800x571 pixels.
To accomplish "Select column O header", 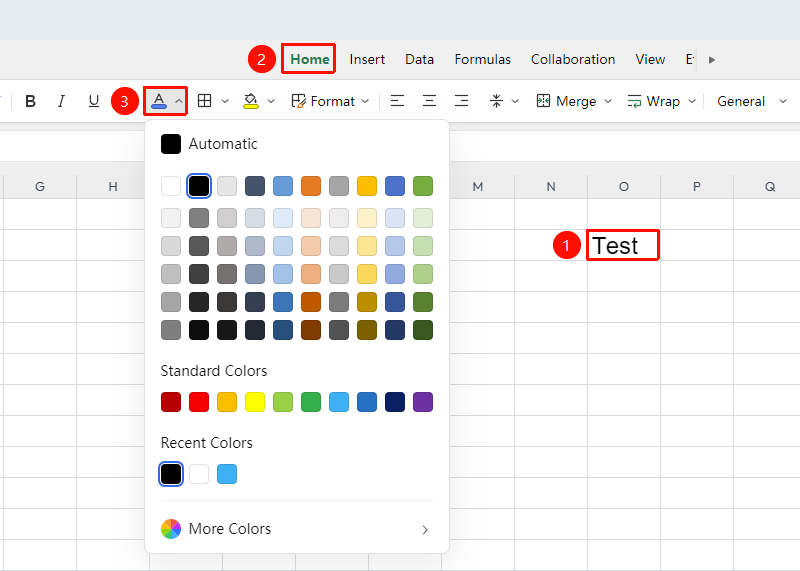I will [624, 187].
